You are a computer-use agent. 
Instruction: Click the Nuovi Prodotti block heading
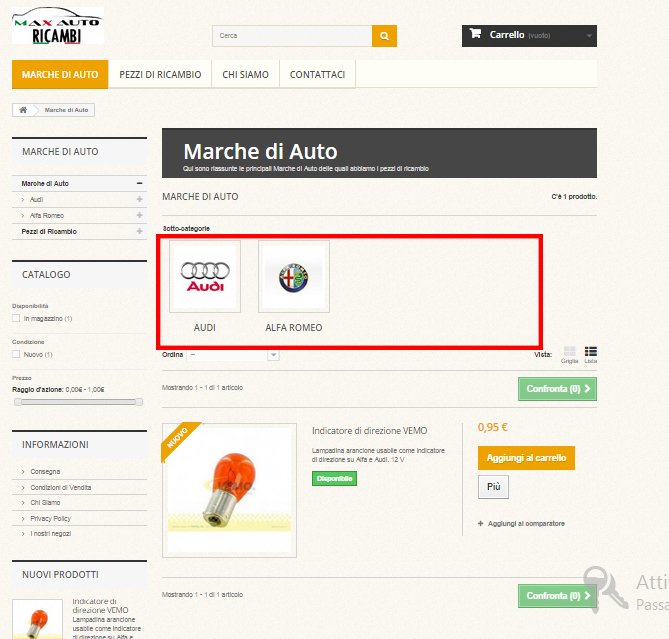click(x=60, y=575)
